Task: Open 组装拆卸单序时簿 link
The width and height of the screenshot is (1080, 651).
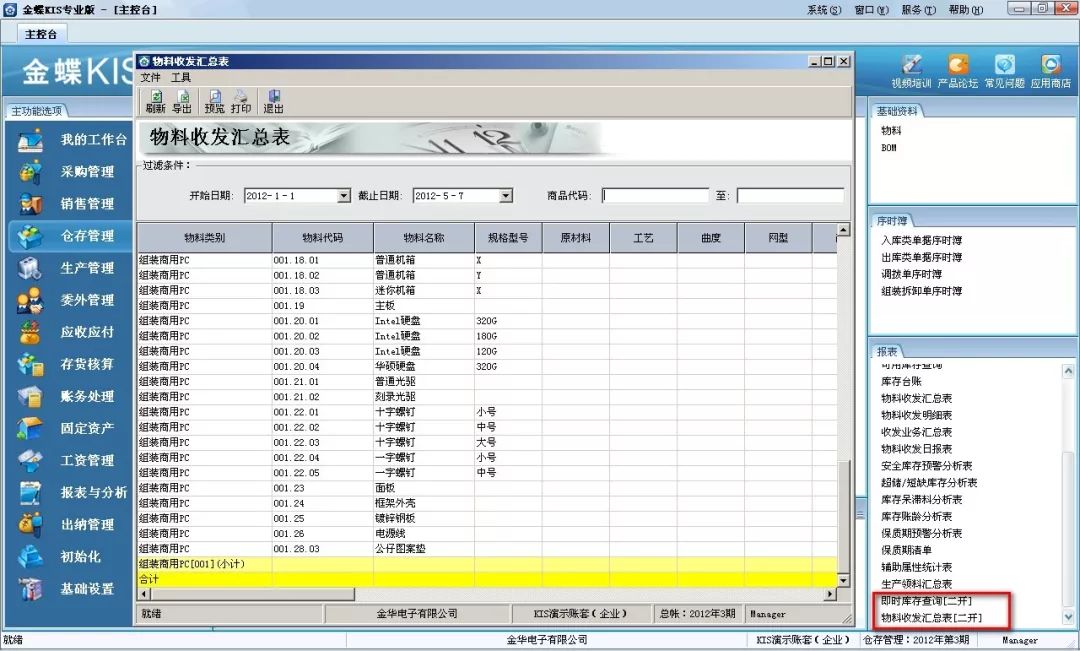Action: click(x=922, y=291)
